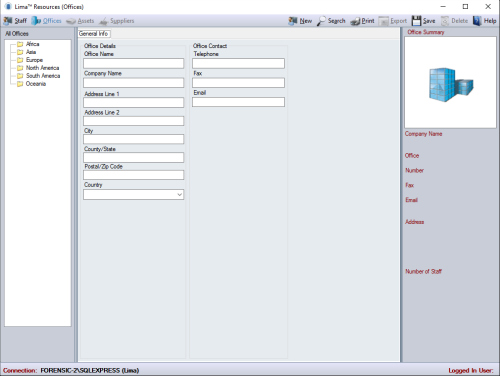Click the 'Office Details' group label

coord(100,46)
